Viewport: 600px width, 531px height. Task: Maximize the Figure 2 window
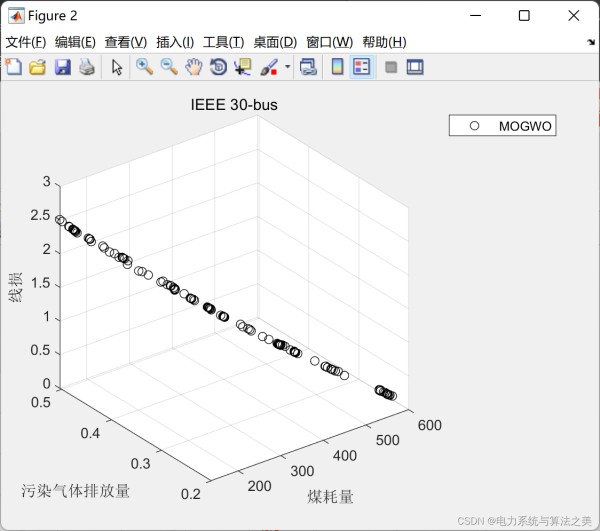click(x=524, y=16)
